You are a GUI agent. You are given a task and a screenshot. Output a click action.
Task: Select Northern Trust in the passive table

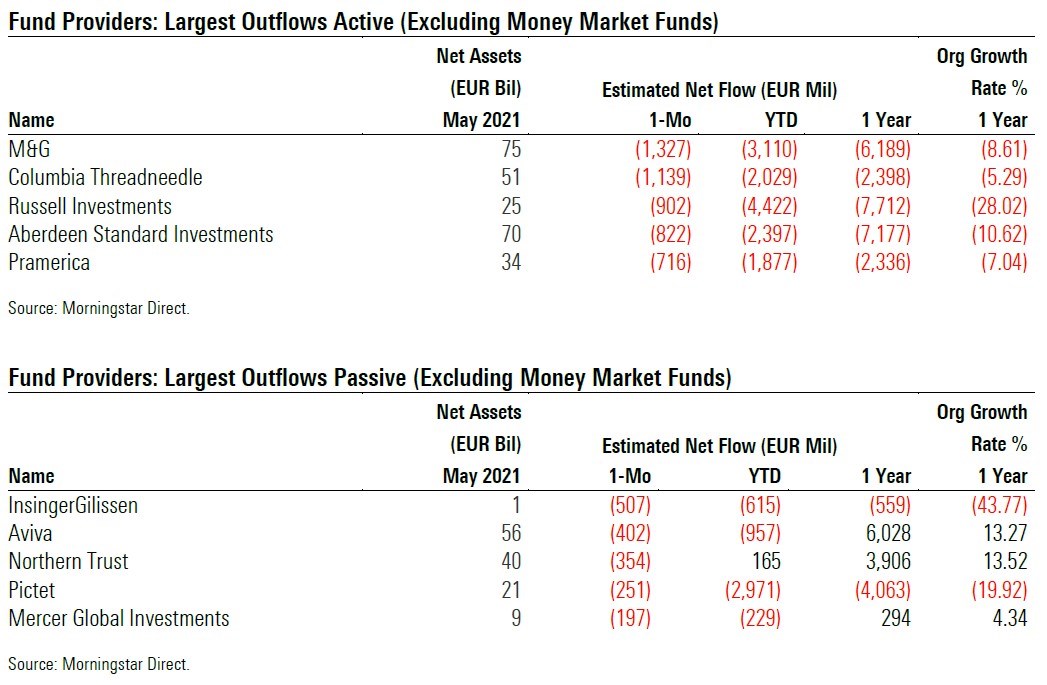(68, 562)
